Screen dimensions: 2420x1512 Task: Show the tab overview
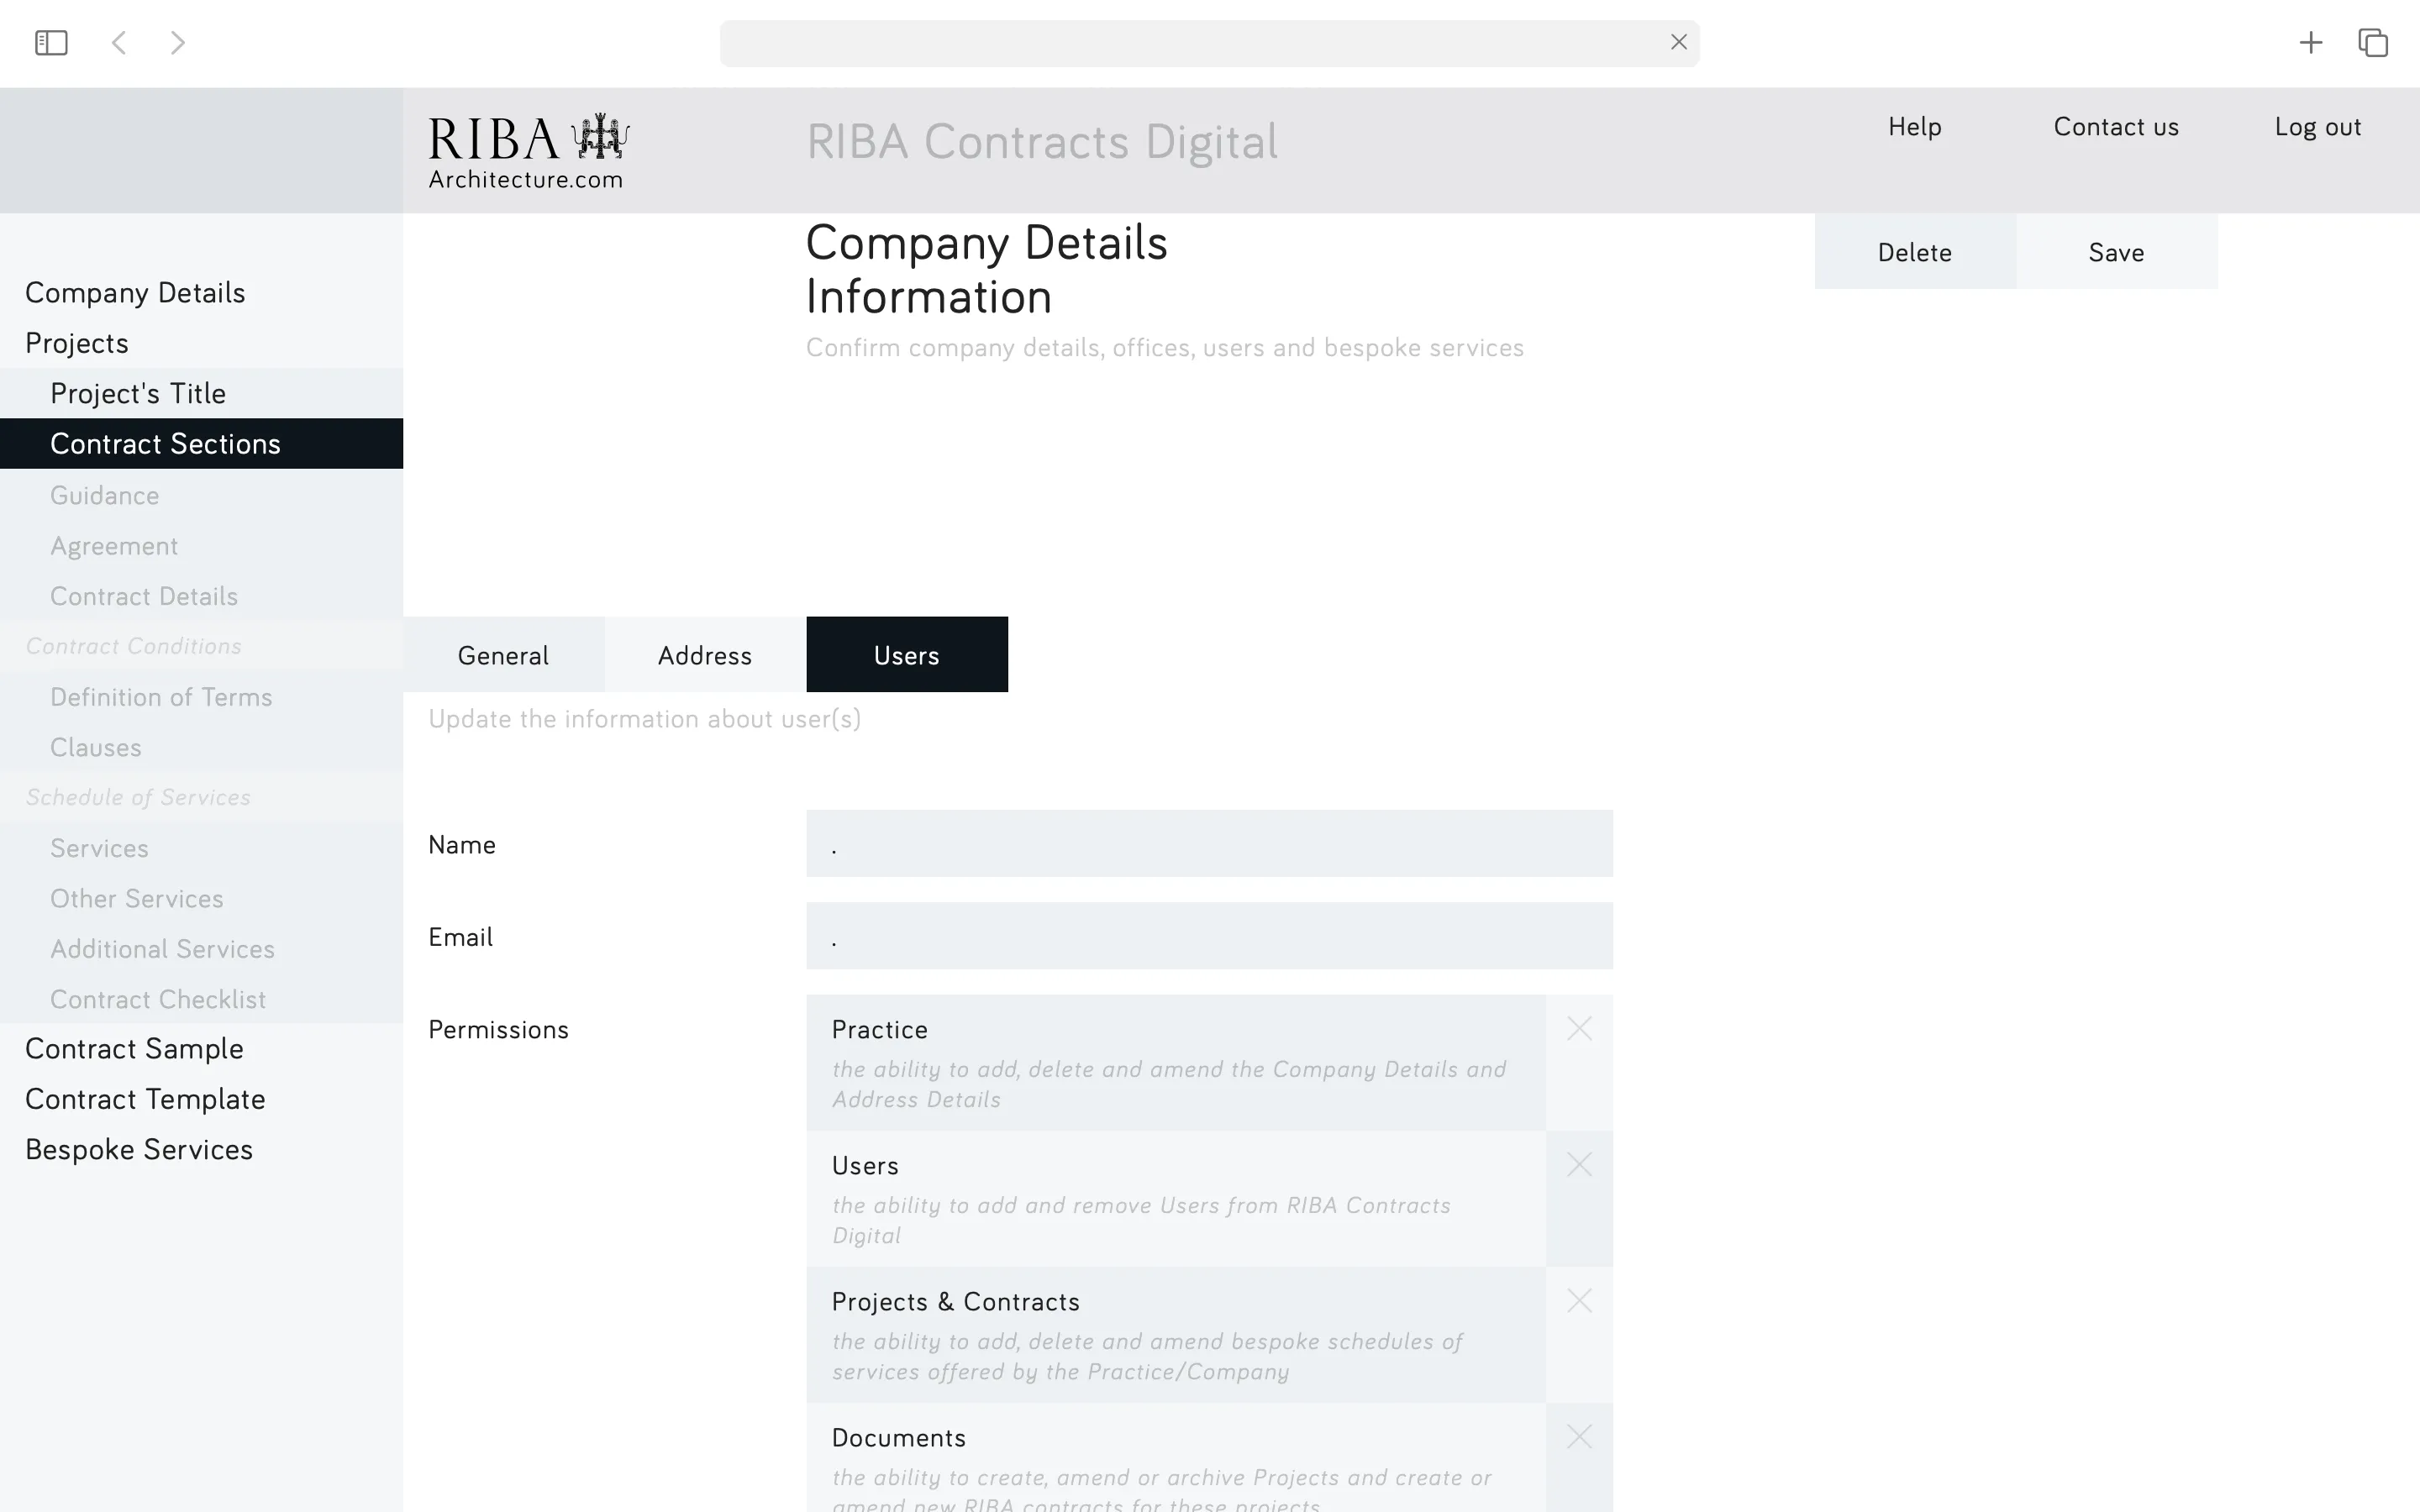(x=2373, y=42)
